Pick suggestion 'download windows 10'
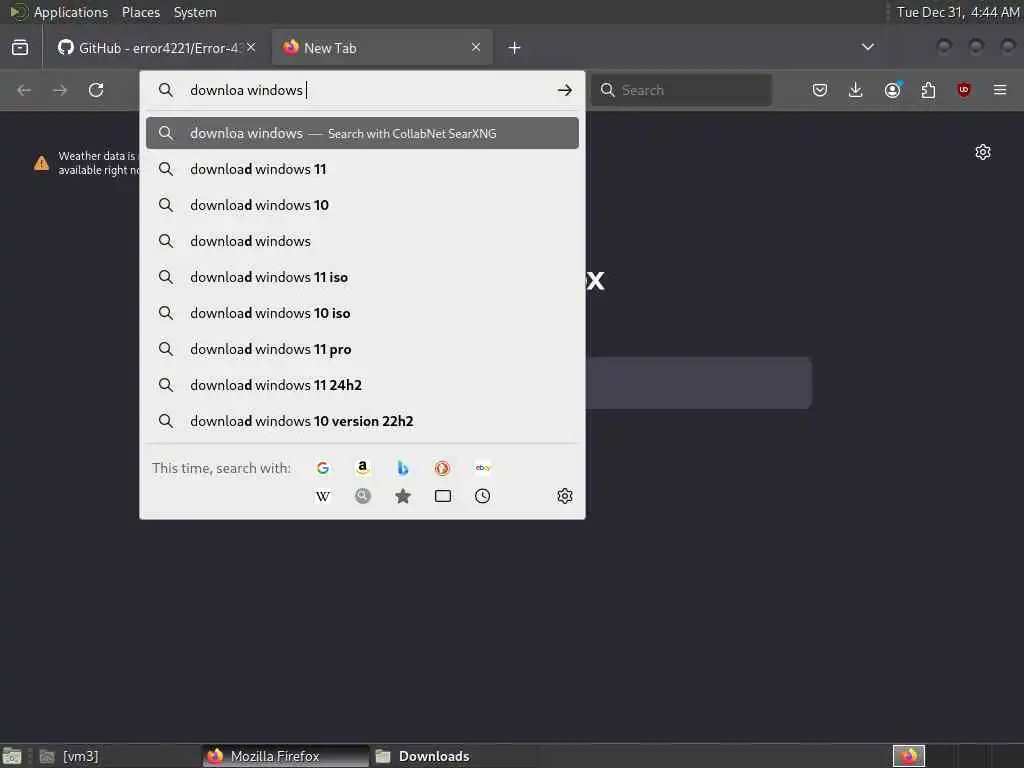Viewport: 1024px width, 768px height. 362,205
